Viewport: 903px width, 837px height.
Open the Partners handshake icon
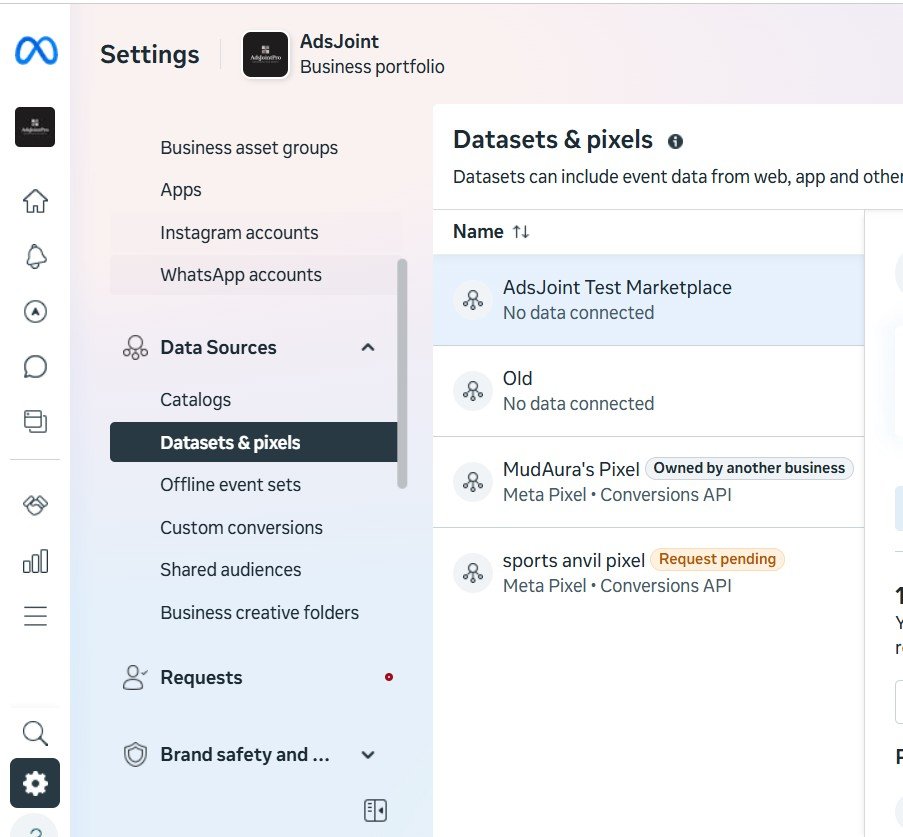tap(35, 506)
